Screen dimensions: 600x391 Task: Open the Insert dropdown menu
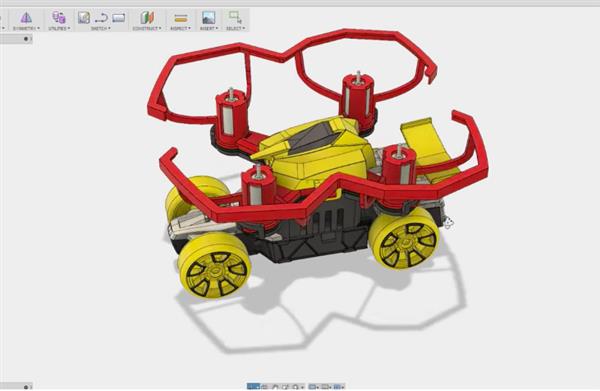(209, 29)
